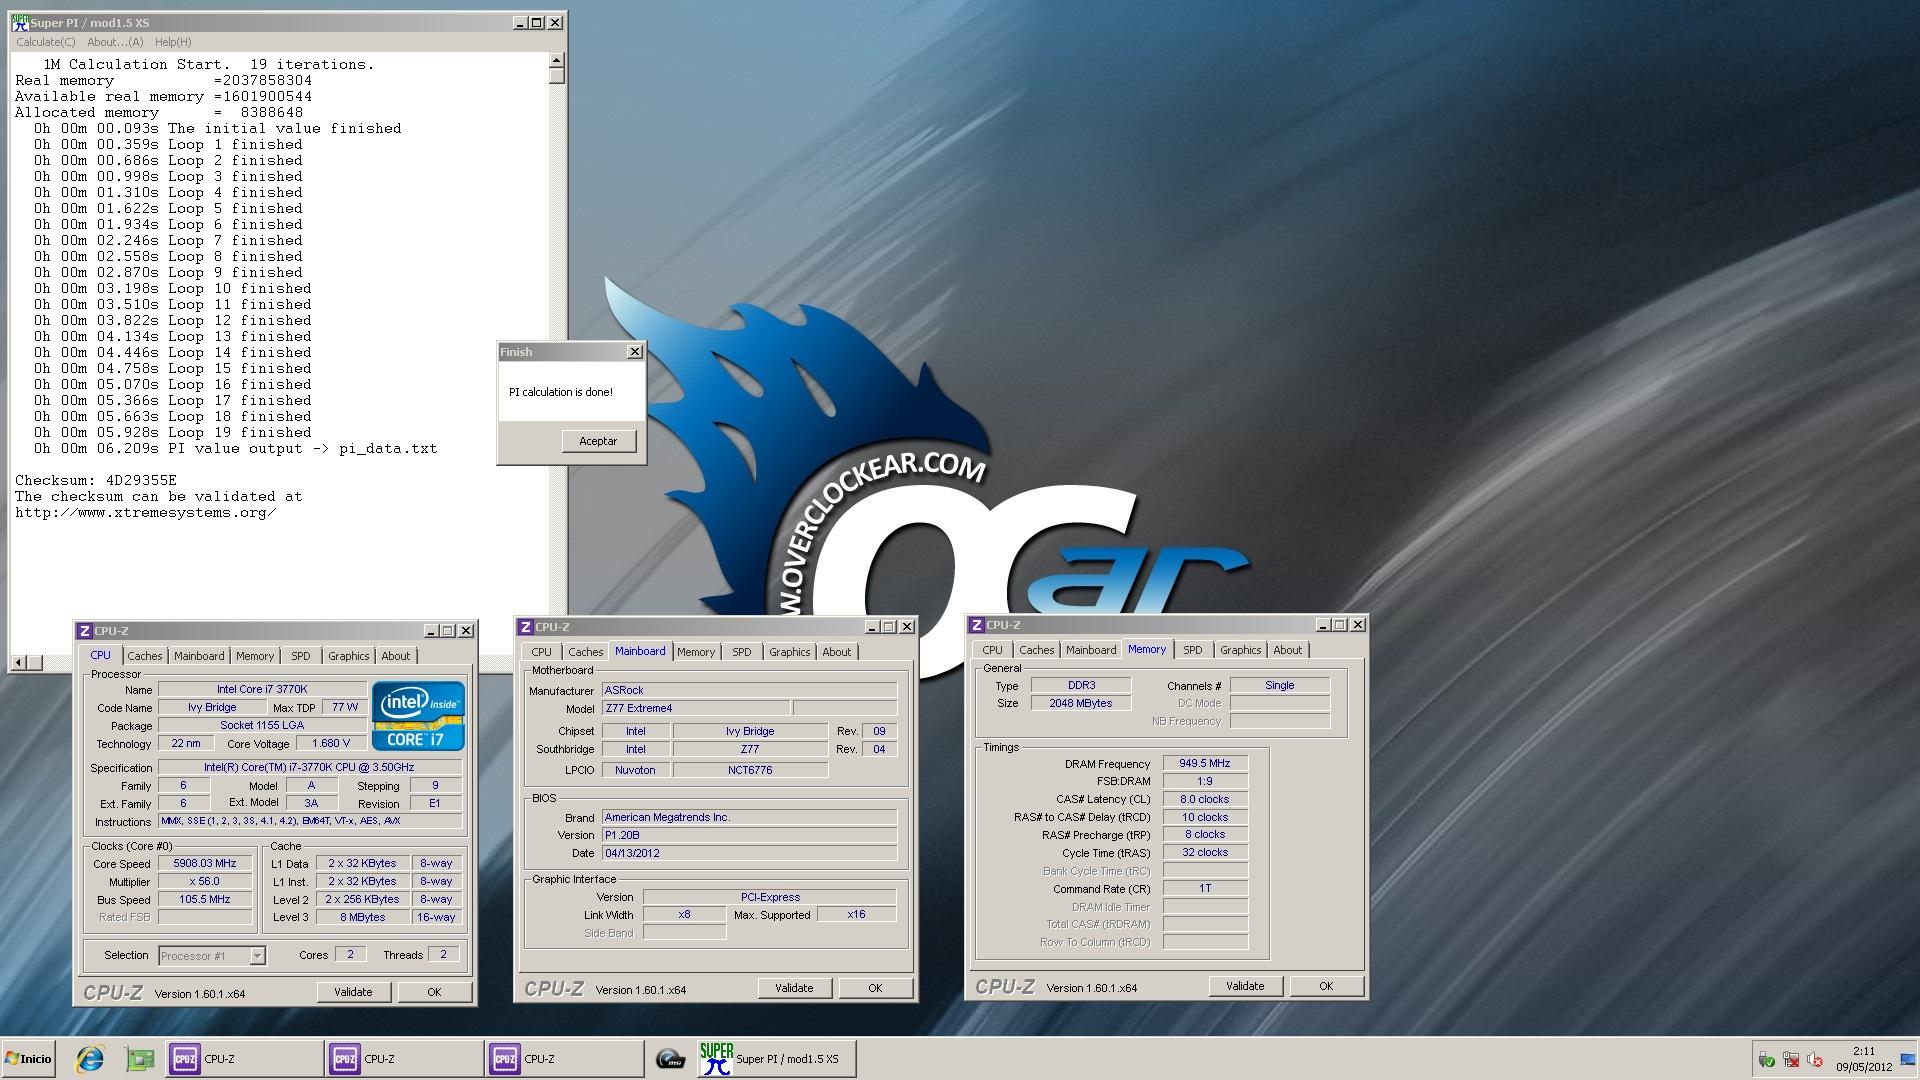Switch to About tab in CPU window
Screen dimensions: 1920x1080
pyautogui.click(x=396, y=656)
